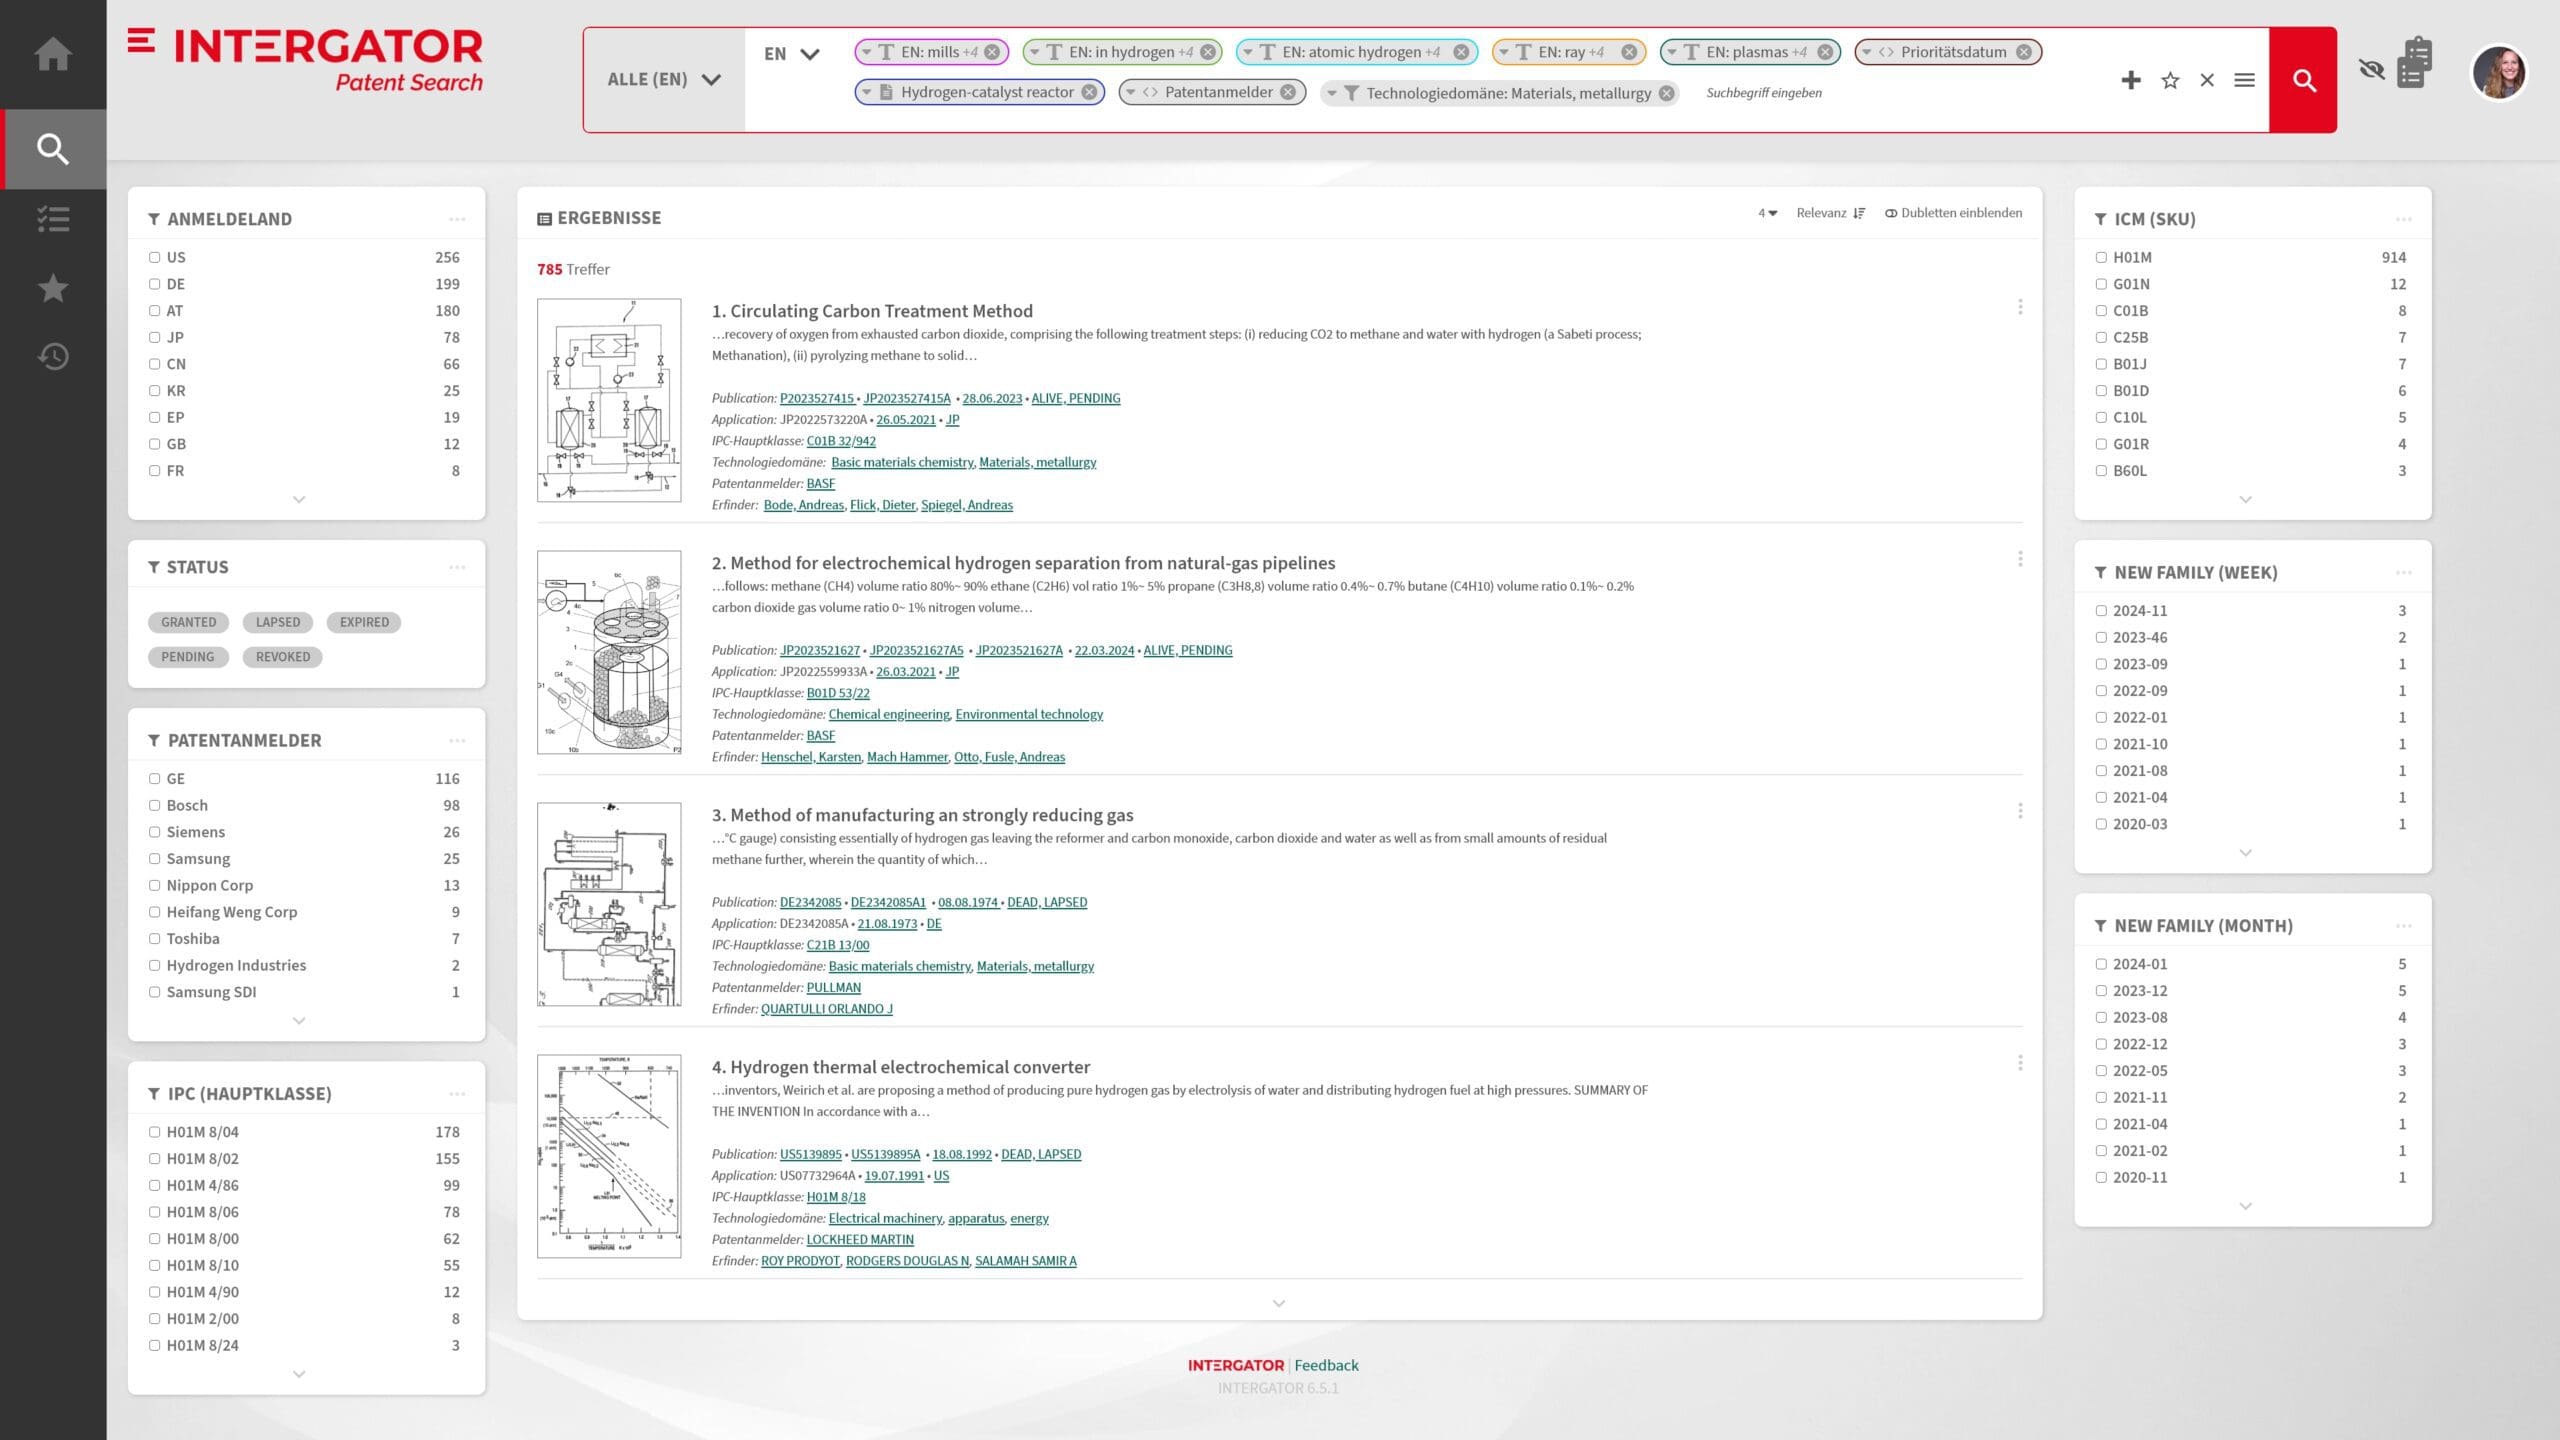Open the ALLE (EN) scope dropdown
The width and height of the screenshot is (2560, 1440).
664,80
